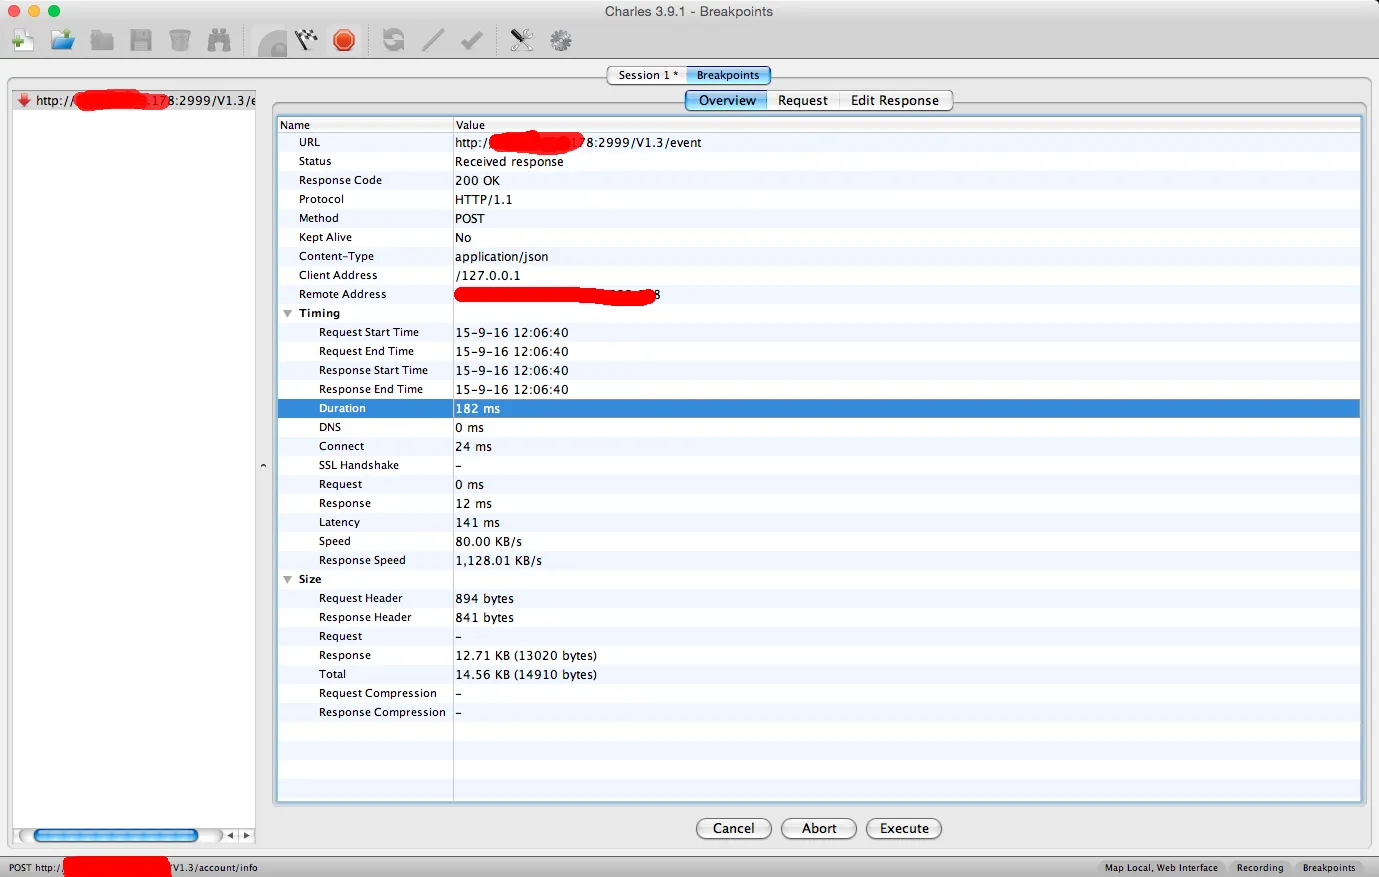Click the red stop-sign Breakpoints icon
The width and height of the screenshot is (1379, 877).
(344, 40)
